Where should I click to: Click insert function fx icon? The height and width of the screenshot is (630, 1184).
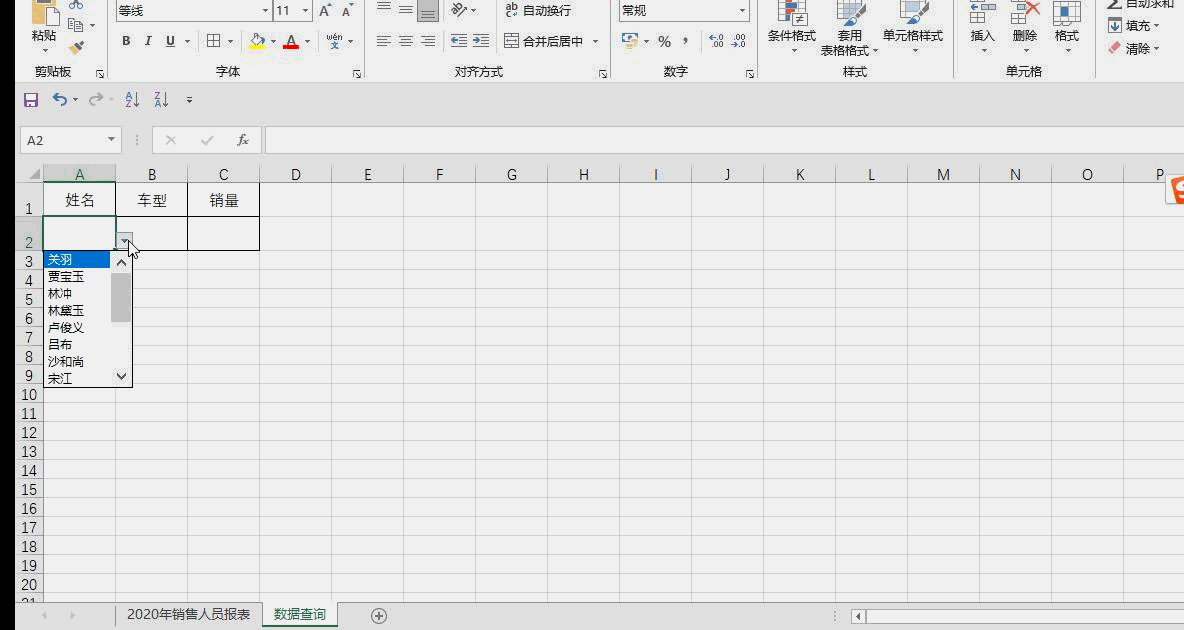pos(242,140)
